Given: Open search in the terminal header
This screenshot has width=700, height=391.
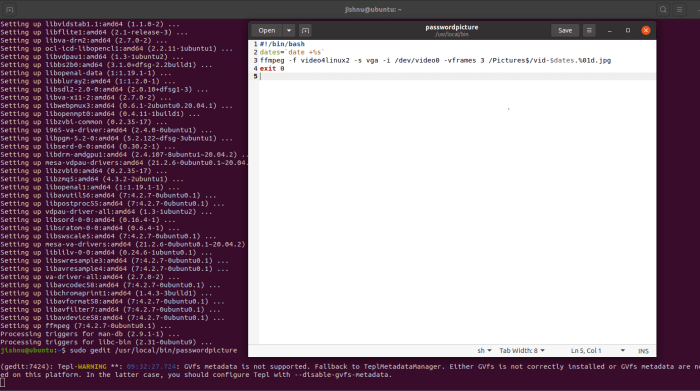Looking at the screenshot, I should tap(663, 9).
